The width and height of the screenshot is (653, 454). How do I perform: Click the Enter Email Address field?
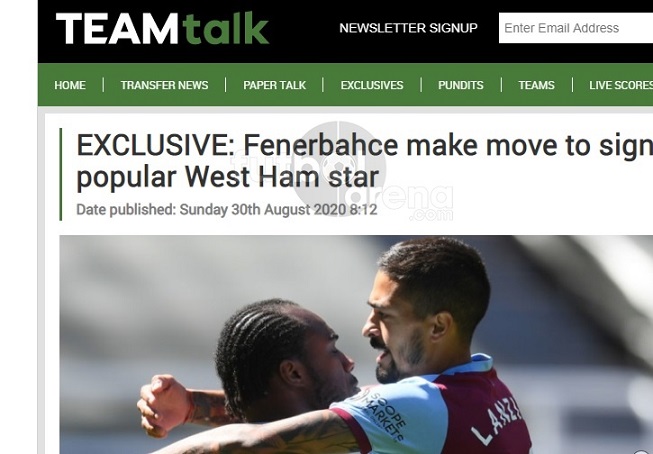(576, 28)
